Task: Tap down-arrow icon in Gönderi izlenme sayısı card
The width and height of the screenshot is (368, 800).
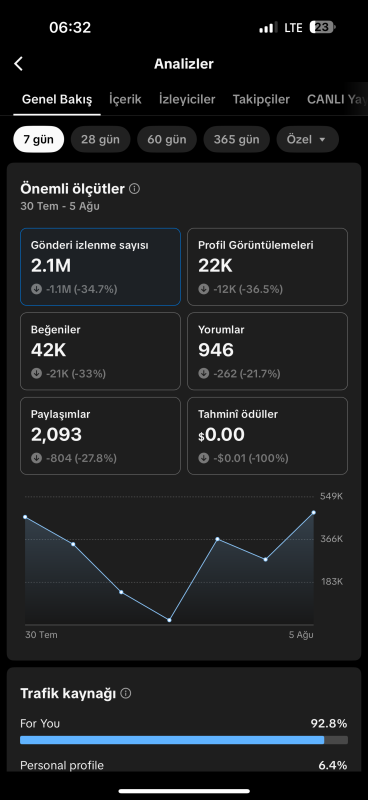Action: (36, 289)
